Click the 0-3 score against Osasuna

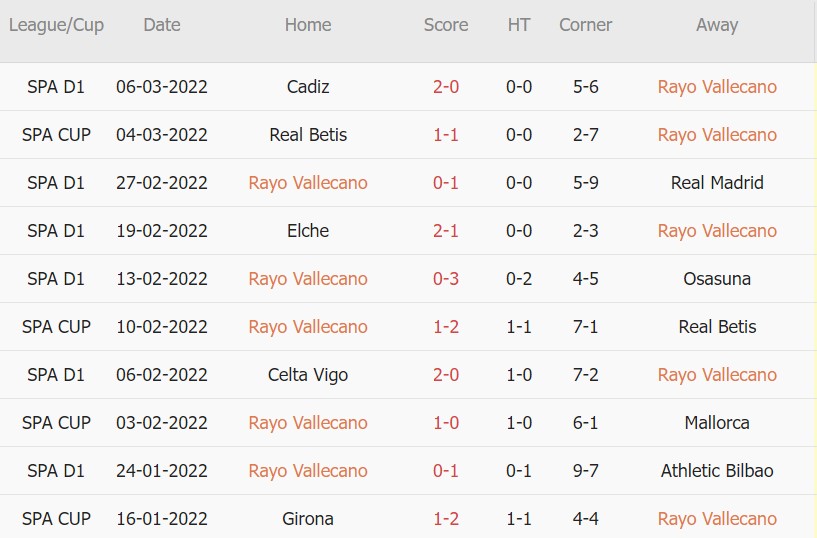pyautogui.click(x=446, y=279)
